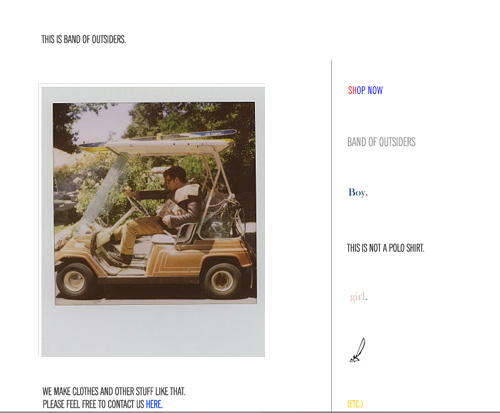500x413 pixels.
Task: Click the magazine the man is reading
Action: [x=170, y=209]
